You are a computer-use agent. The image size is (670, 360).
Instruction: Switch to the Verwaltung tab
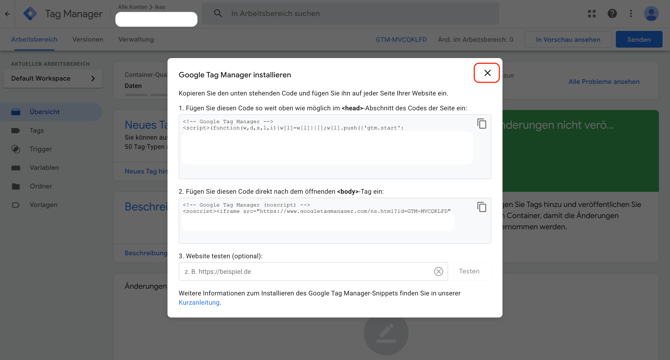click(136, 39)
